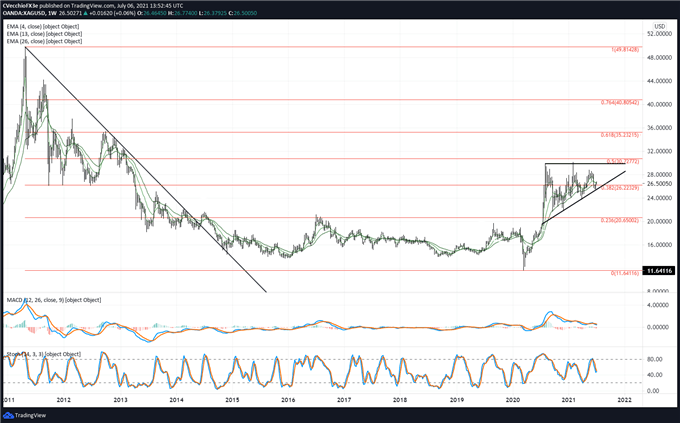
Task: Select the EMA (13, close) indicator legend
Action: click(x=44, y=34)
